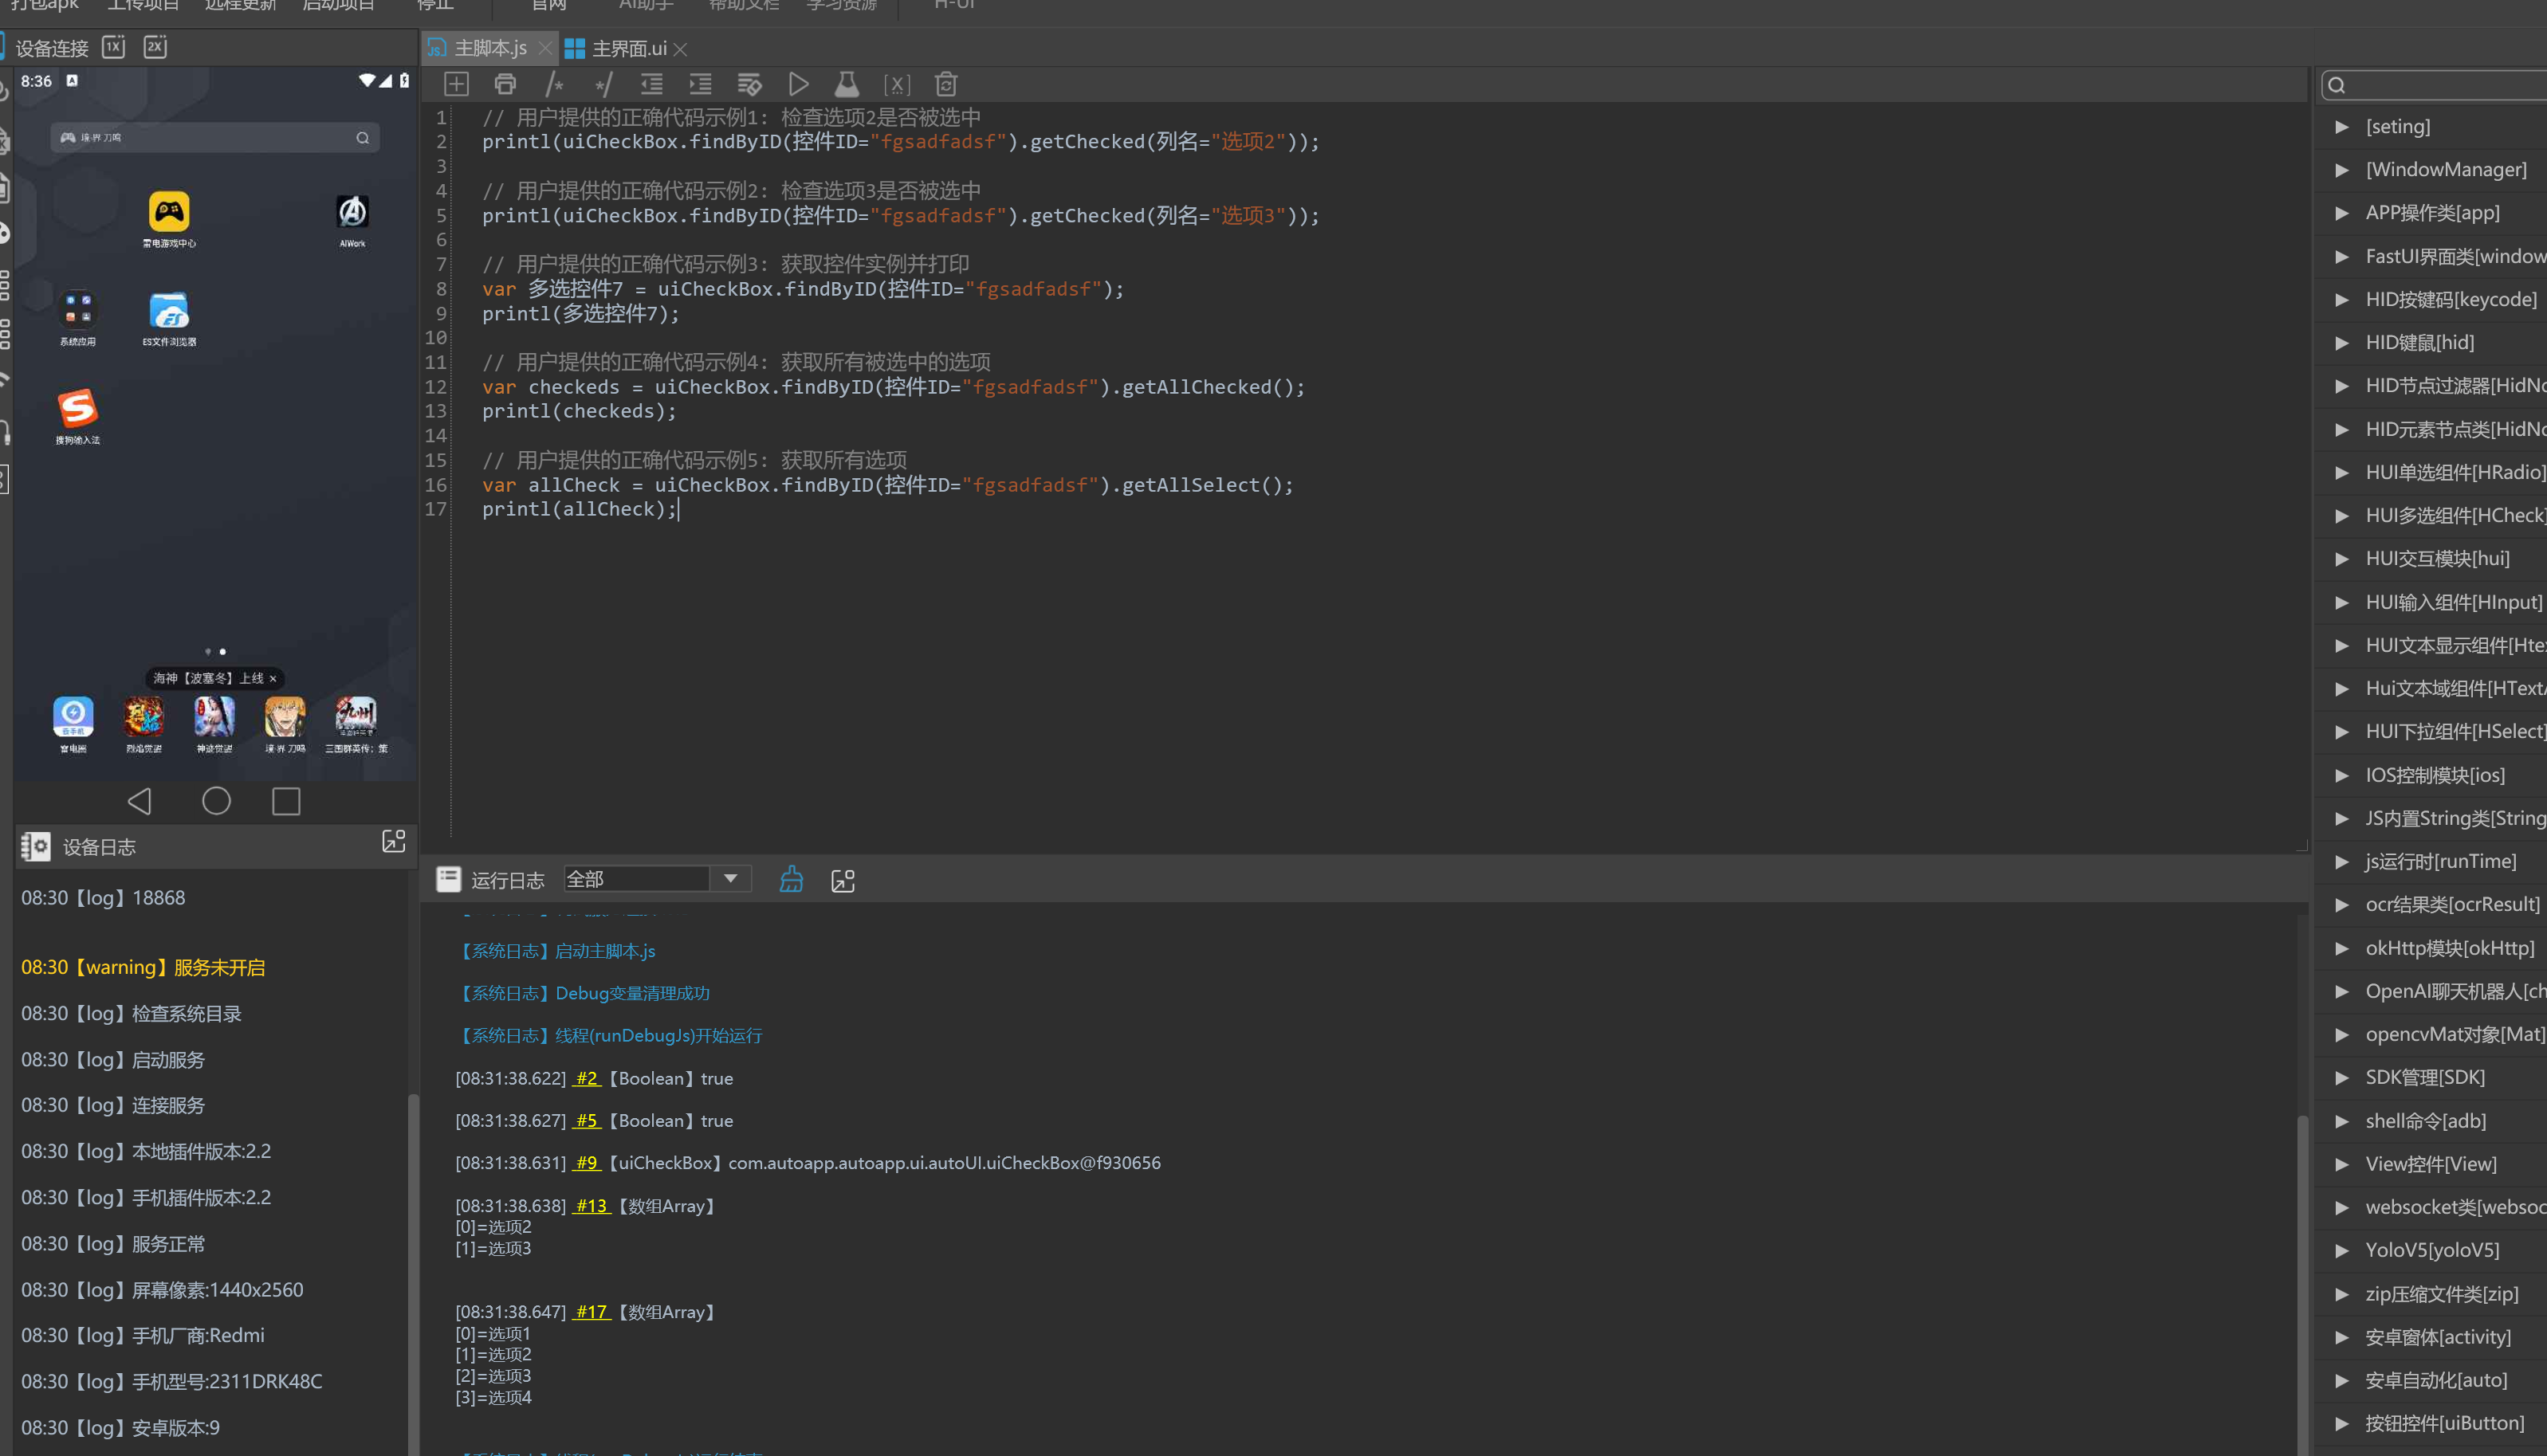This screenshot has width=2547, height=1456.
Task: Open the run log filter dropdown 全部
Action: click(730, 879)
